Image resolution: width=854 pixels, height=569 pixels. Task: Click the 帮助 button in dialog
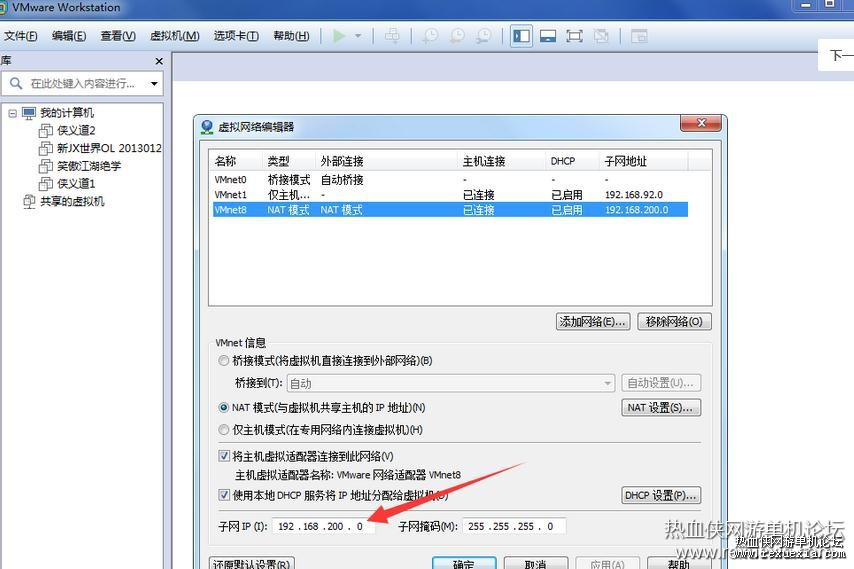[x=679, y=564]
